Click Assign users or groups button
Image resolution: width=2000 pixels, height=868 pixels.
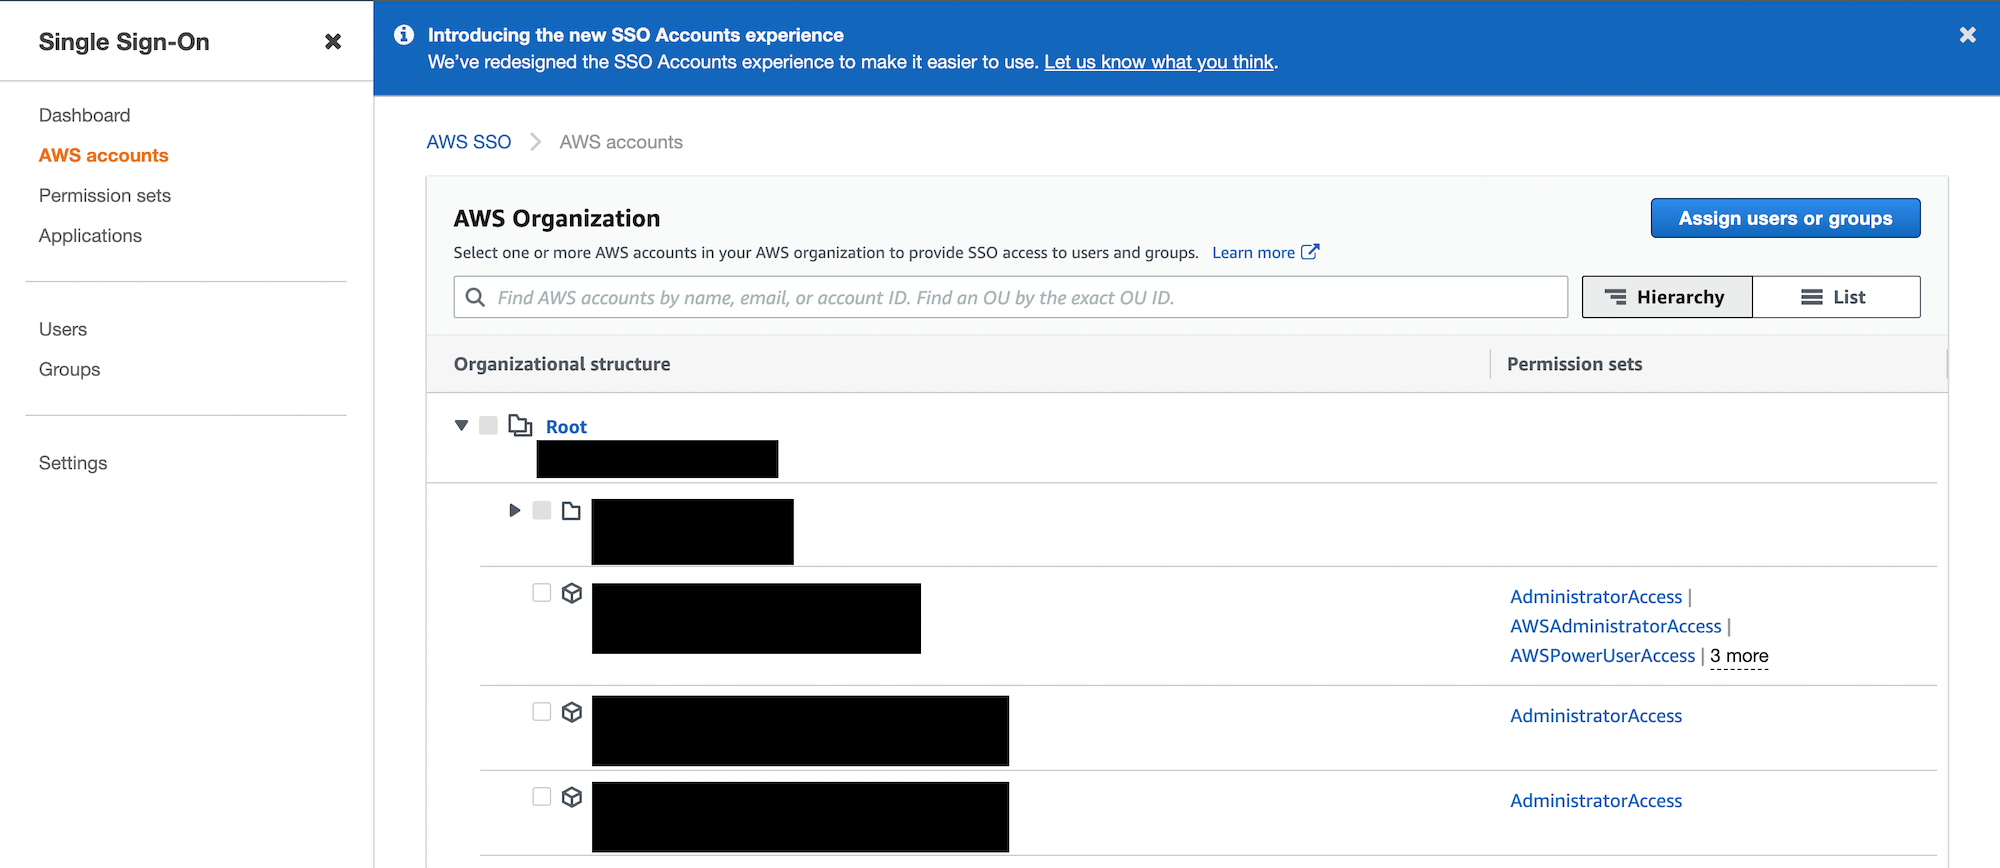coord(1785,218)
